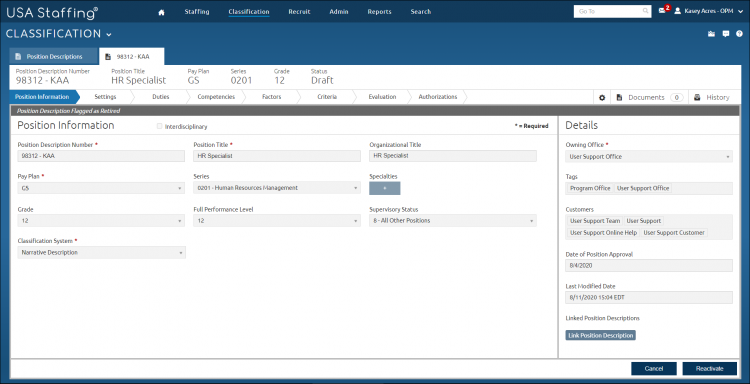Image resolution: width=750 pixels, height=384 pixels.
Task: Open the Reports menu
Action: 379,12
